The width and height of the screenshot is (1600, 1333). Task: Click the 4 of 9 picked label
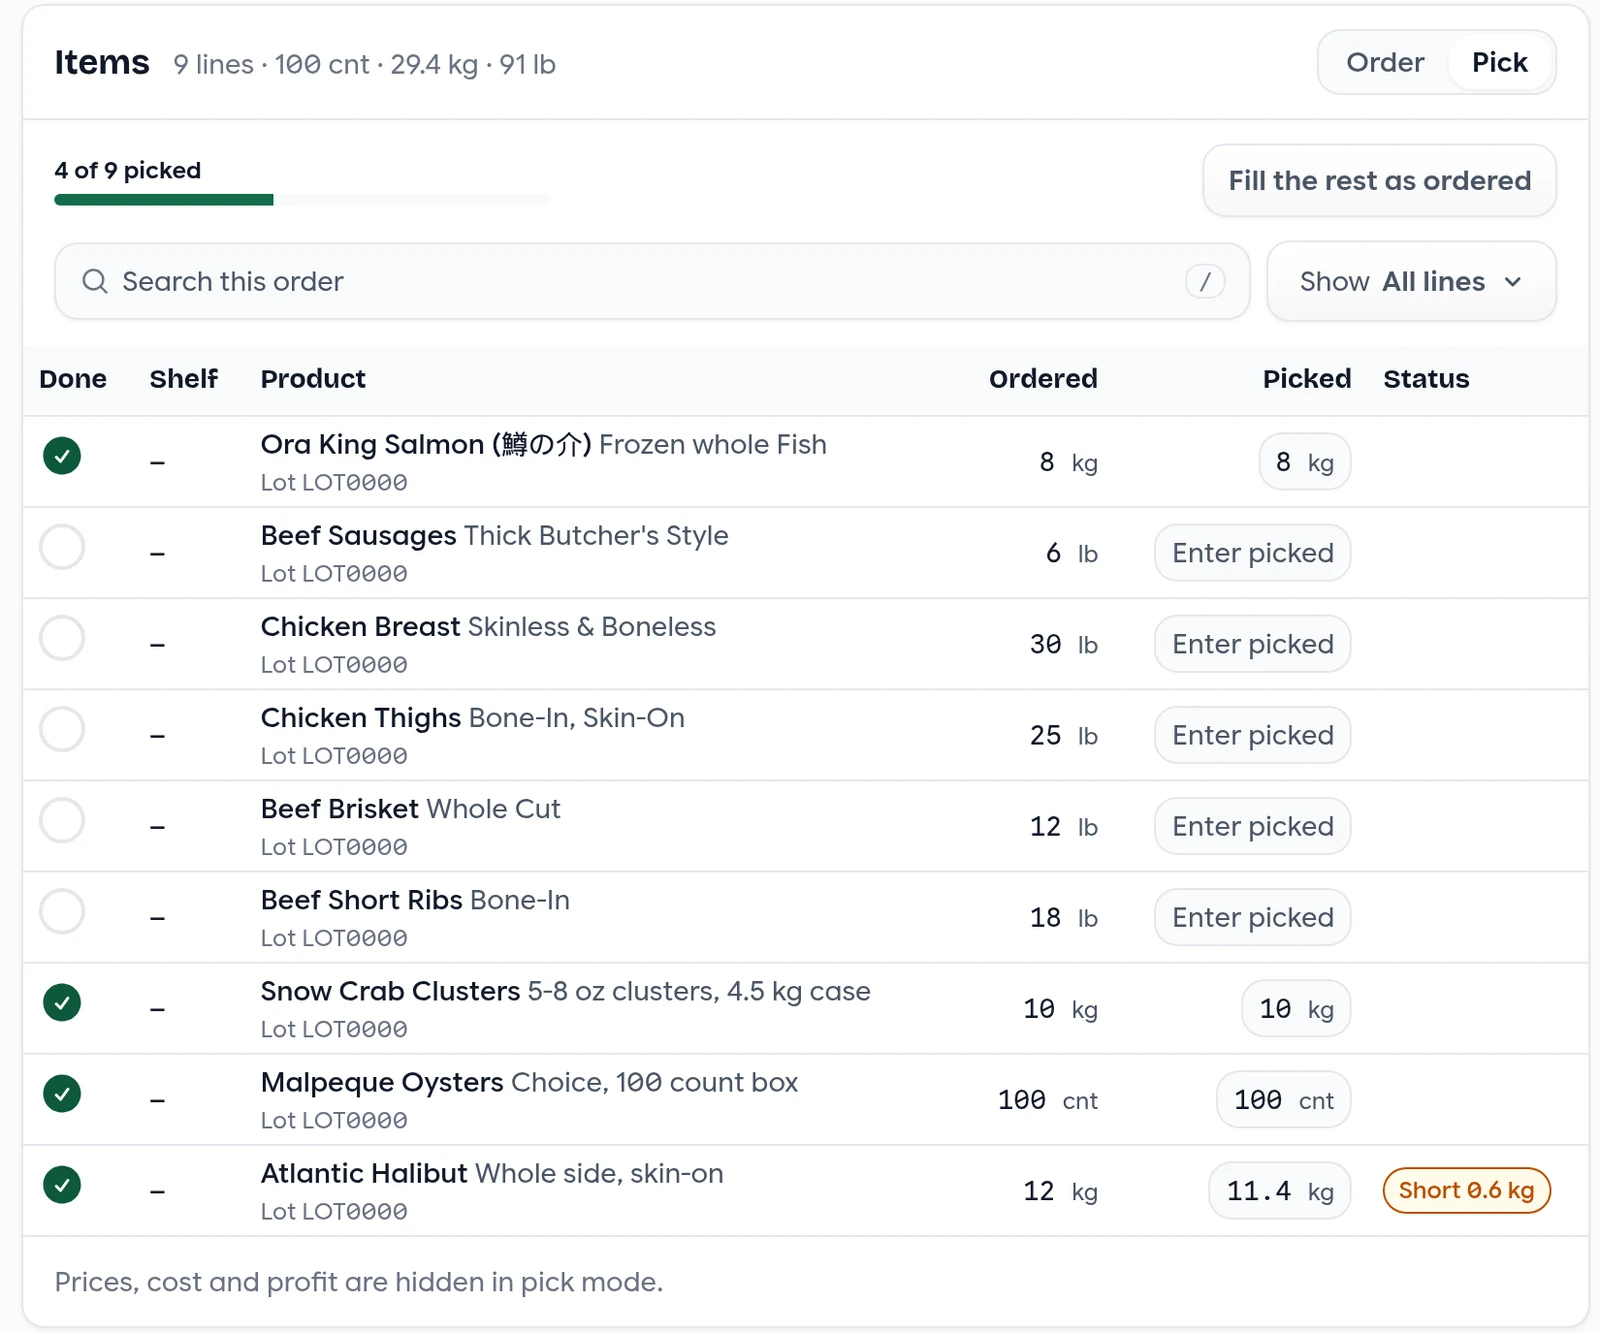128,170
